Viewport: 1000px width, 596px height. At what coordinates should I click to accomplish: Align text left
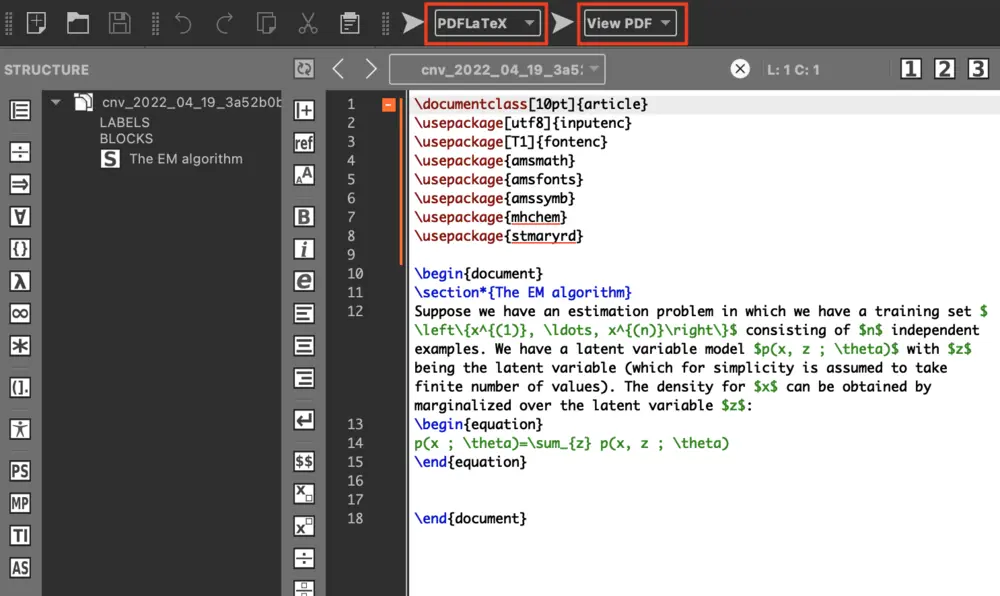[304, 314]
